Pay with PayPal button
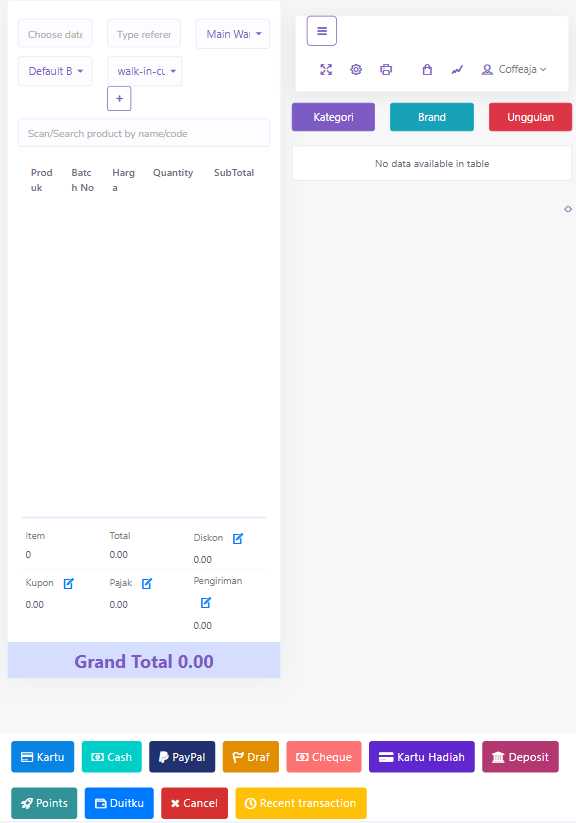The height and width of the screenshot is (823, 576). (182, 757)
